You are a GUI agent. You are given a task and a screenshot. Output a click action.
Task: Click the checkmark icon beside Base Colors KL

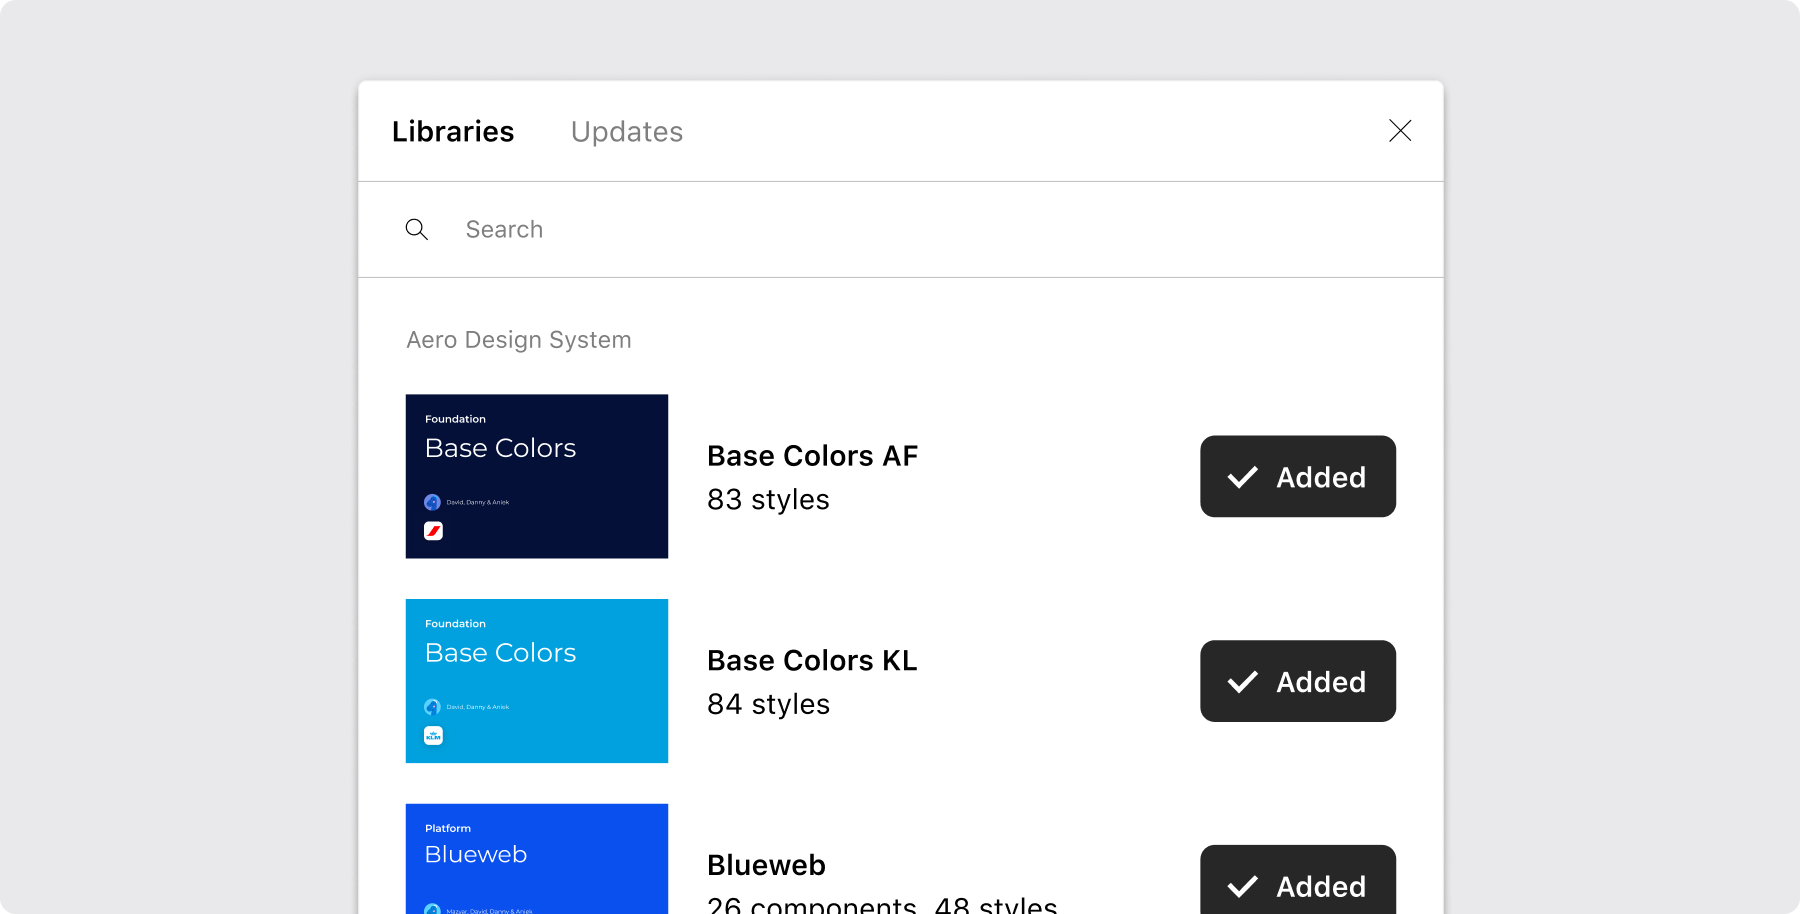pyautogui.click(x=1242, y=682)
